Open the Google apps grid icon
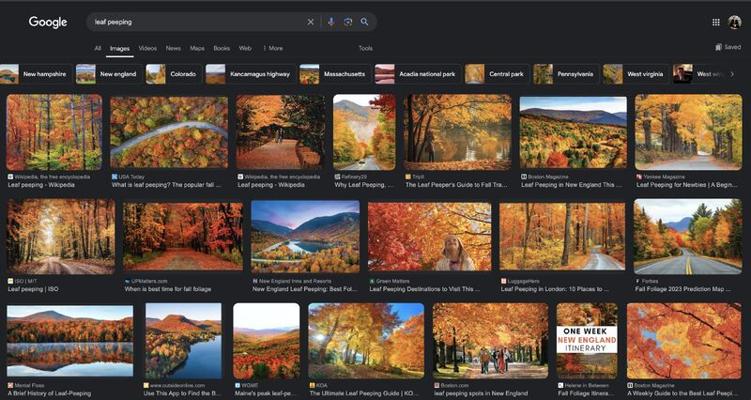This screenshot has height=400, width=751. [x=716, y=22]
